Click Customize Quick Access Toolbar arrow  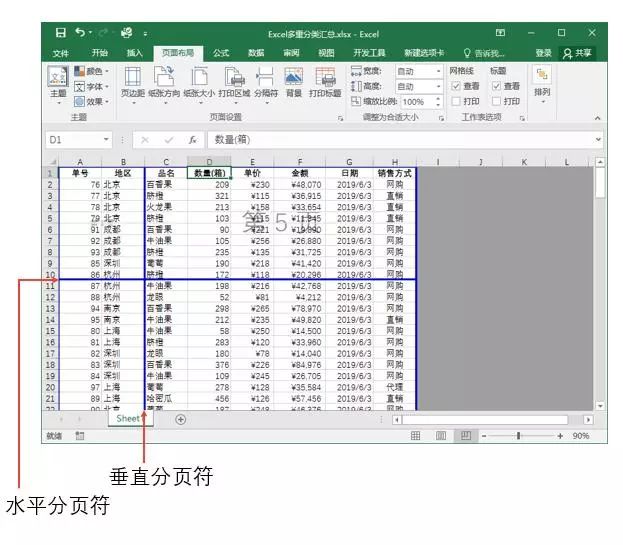[145, 34]
